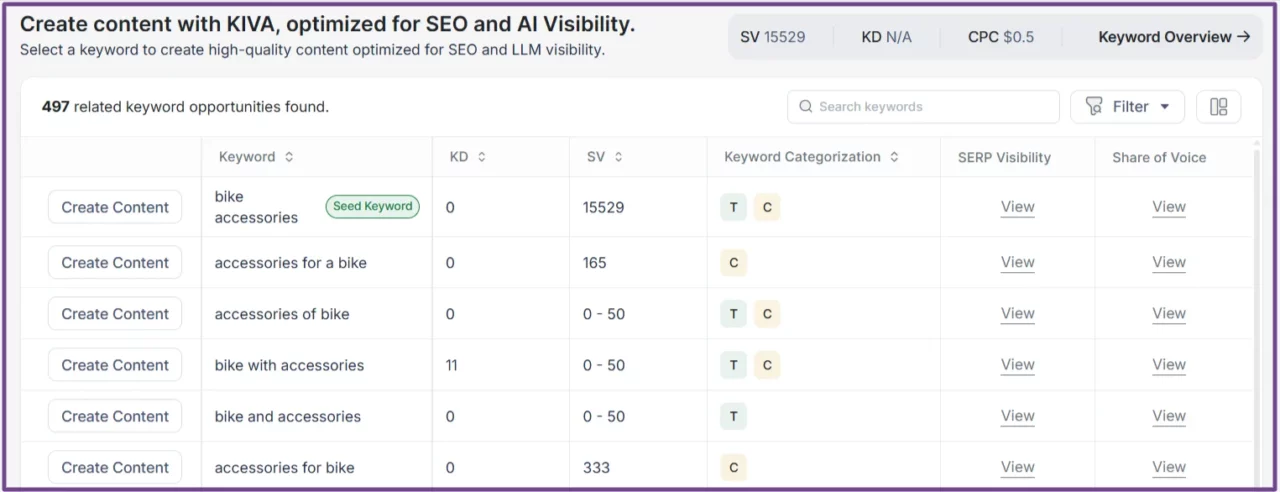Click the T tag in bike with accessories row

(733, 365)
